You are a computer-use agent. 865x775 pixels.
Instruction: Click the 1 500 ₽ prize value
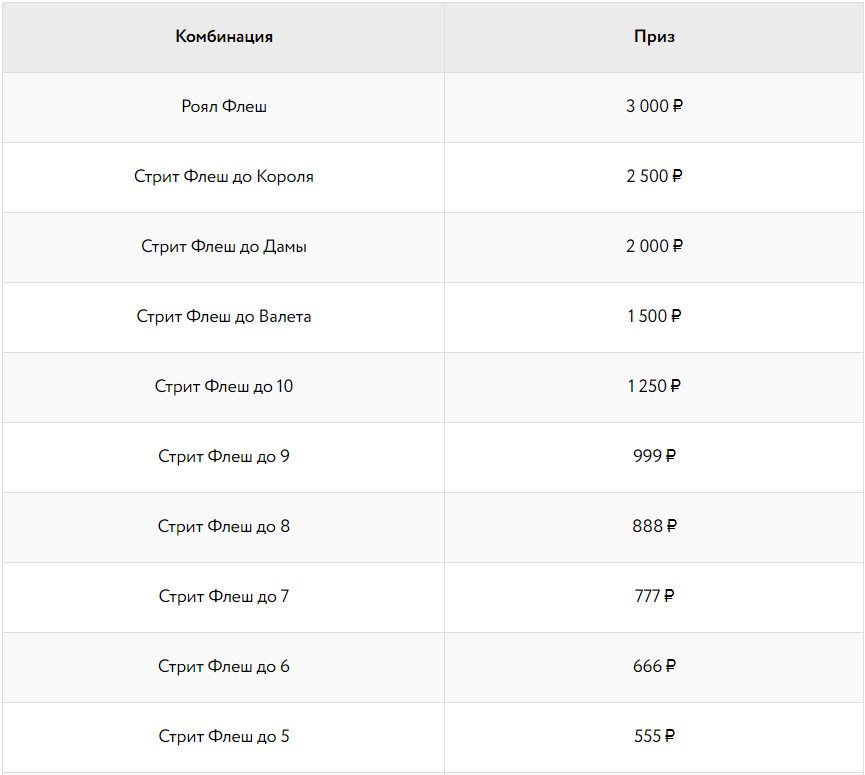click(x=654, y=317)
